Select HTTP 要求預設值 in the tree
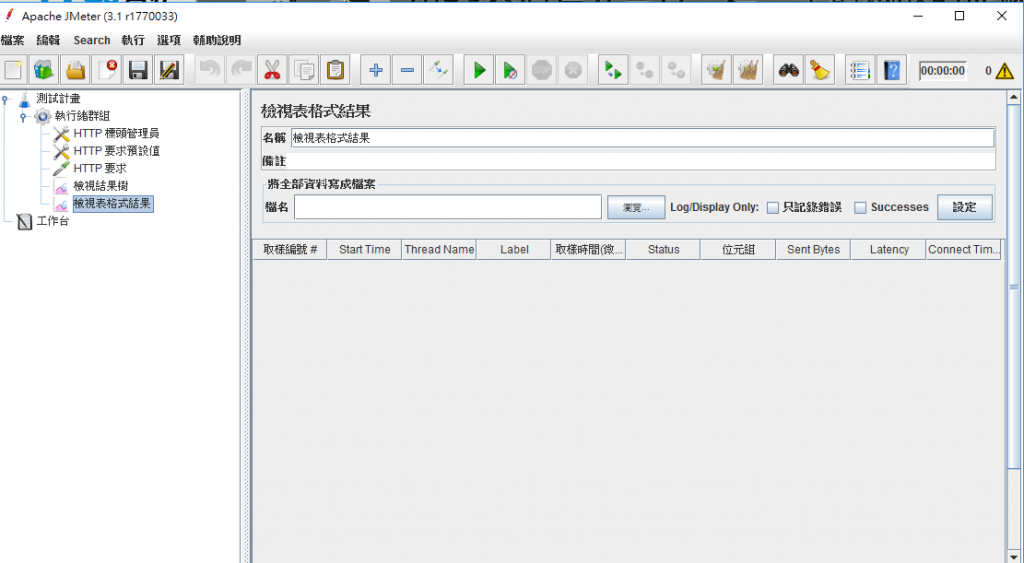The width and height of the screenshot is (1024, 563). [x=117, y=151]
